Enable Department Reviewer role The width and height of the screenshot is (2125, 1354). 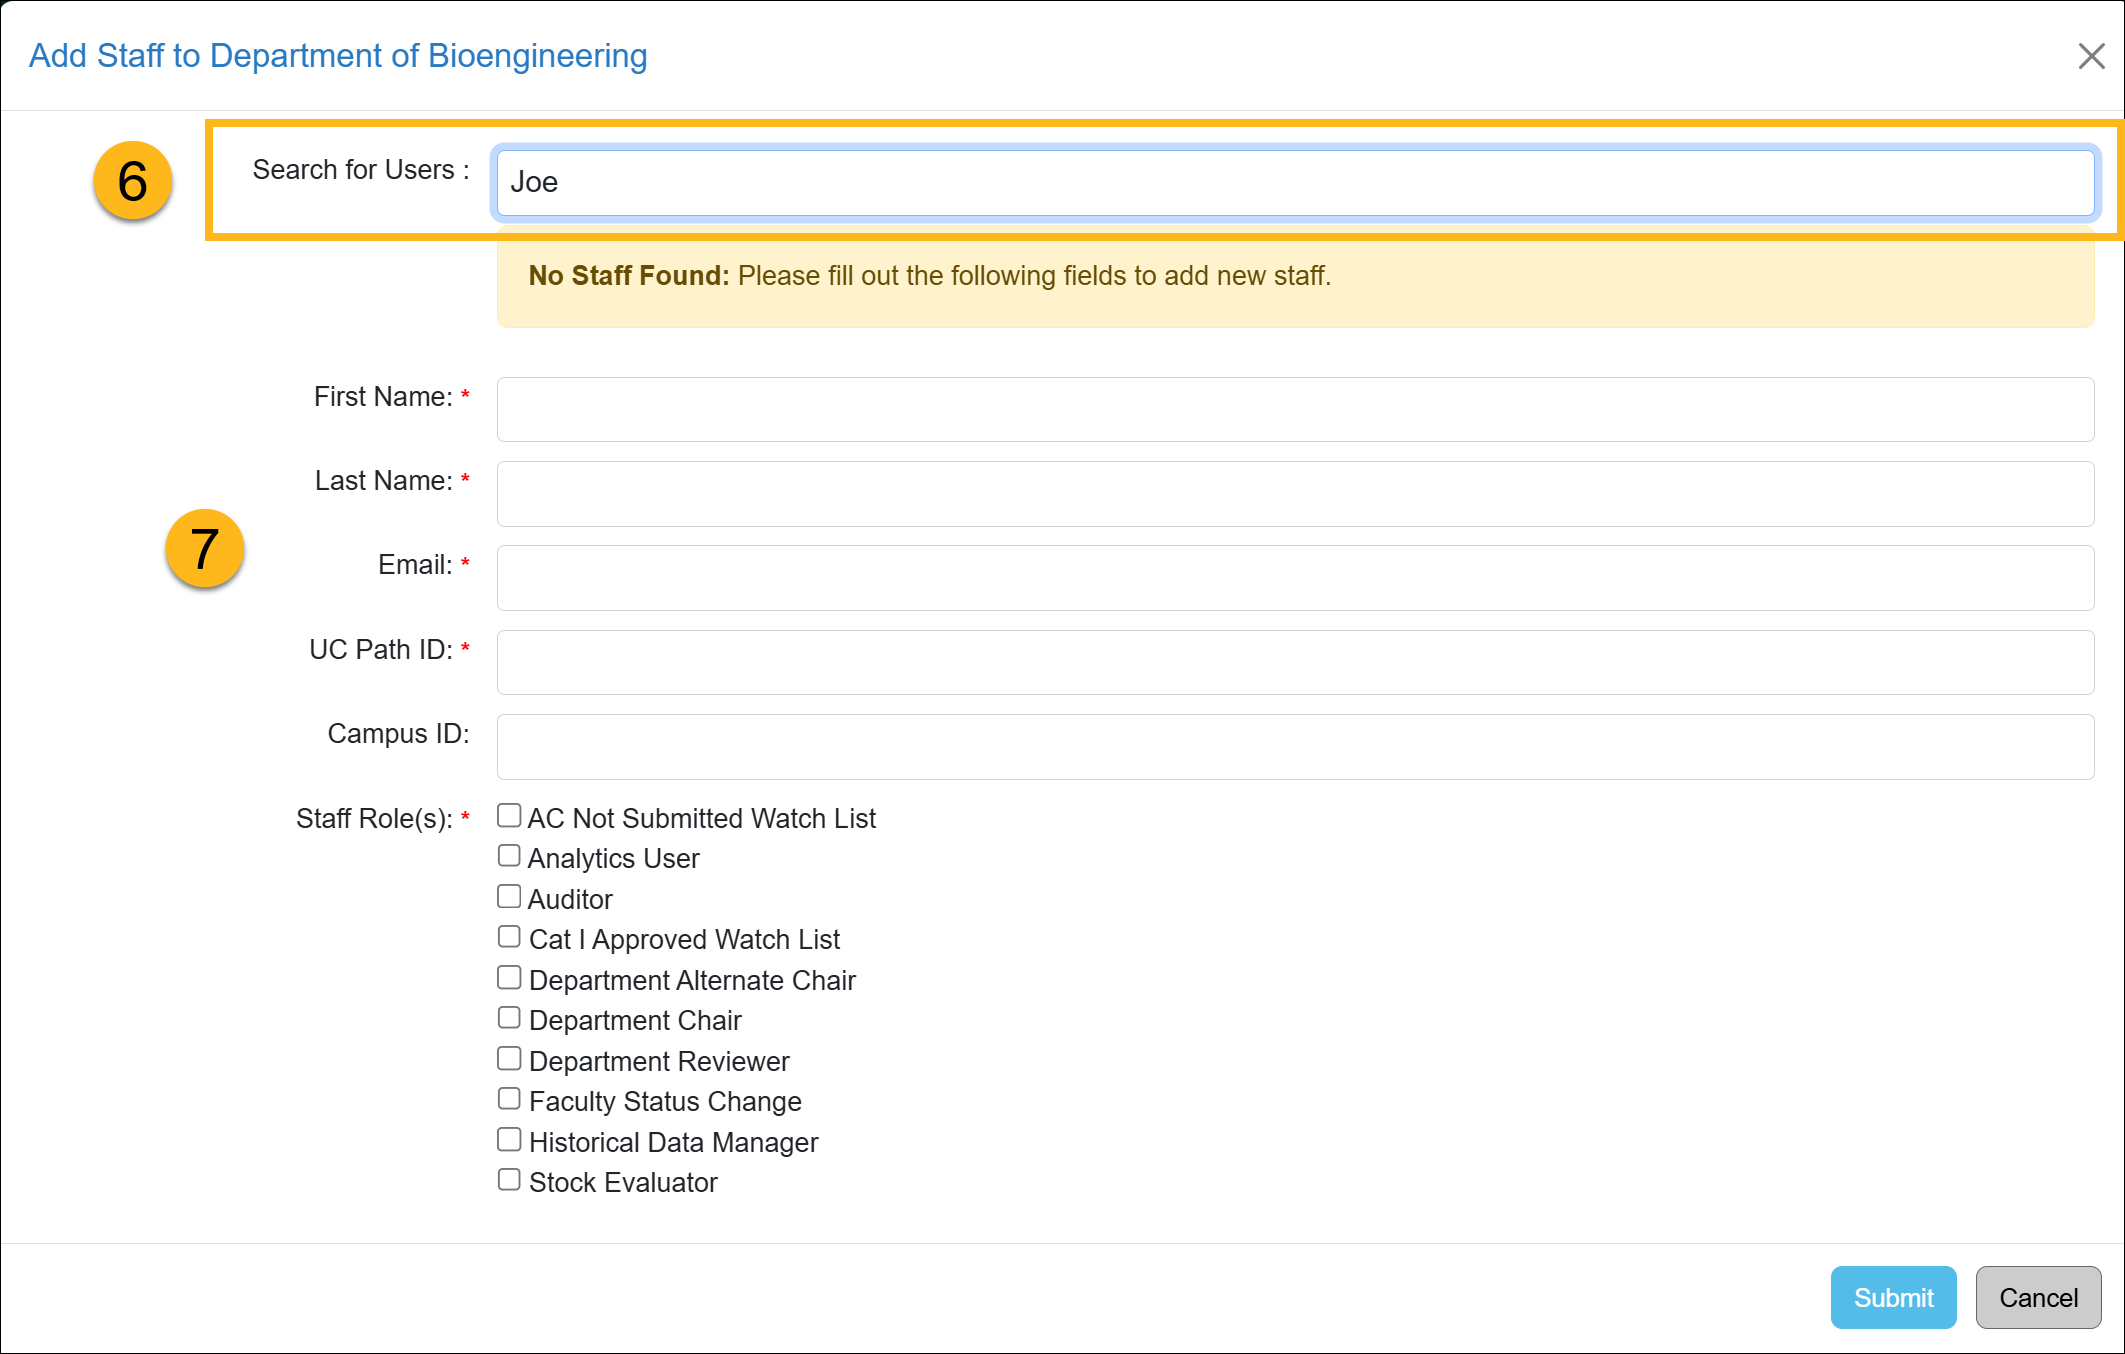tap(509, 1059)
